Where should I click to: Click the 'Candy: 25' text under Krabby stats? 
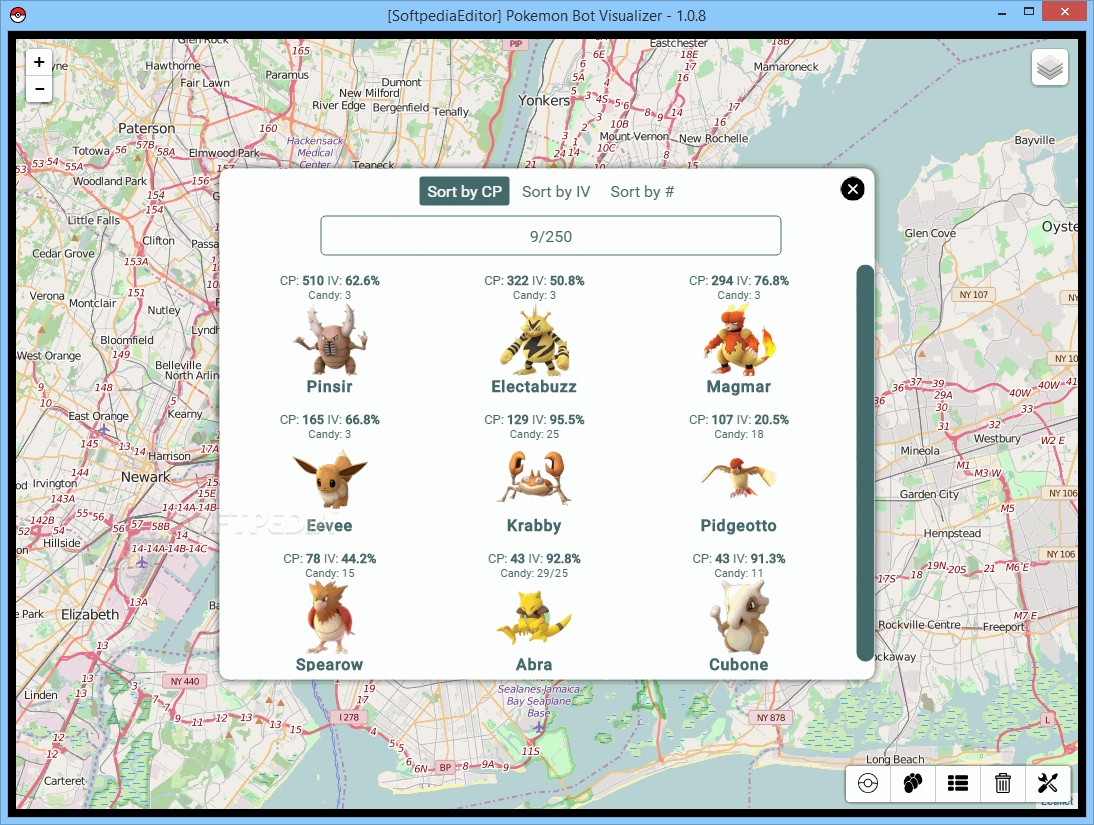point(534,434)
